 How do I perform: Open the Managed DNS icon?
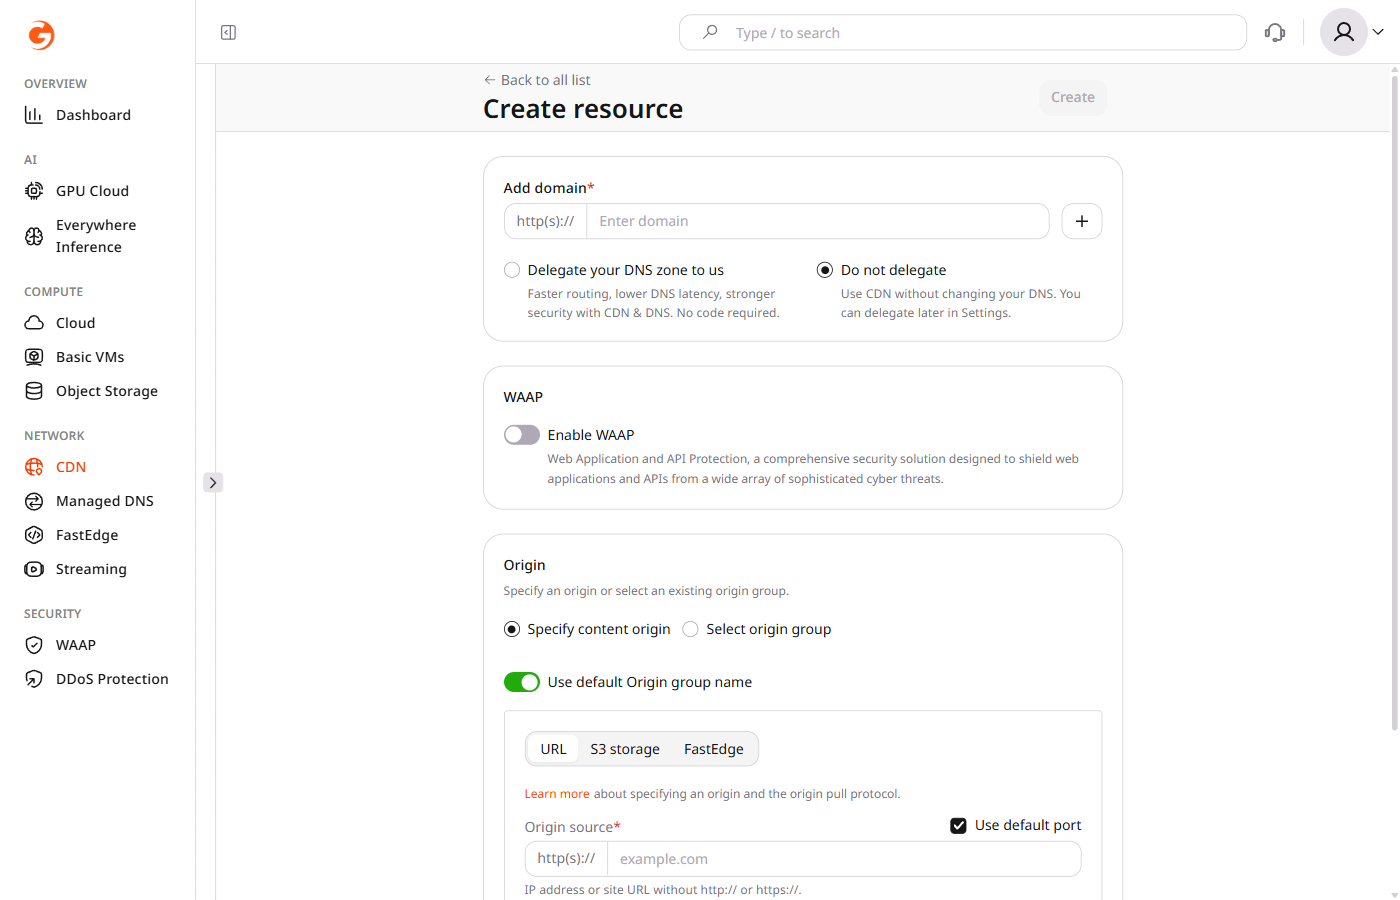(34, 501)
